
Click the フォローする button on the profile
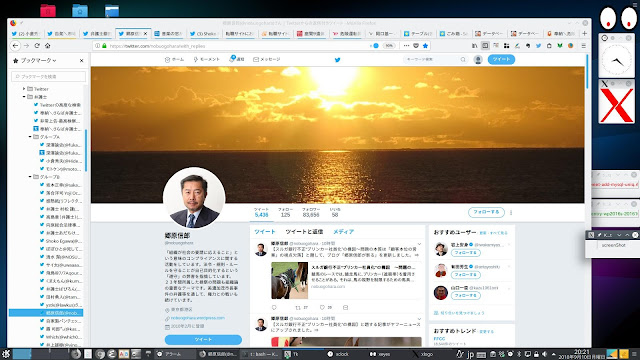coord(486,212)
